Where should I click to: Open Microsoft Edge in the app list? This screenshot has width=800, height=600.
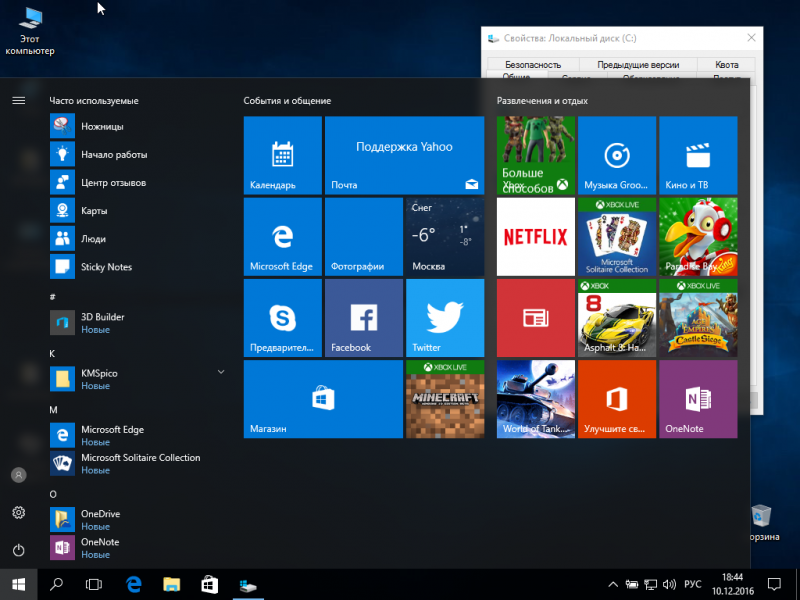[x=138, y=435]
